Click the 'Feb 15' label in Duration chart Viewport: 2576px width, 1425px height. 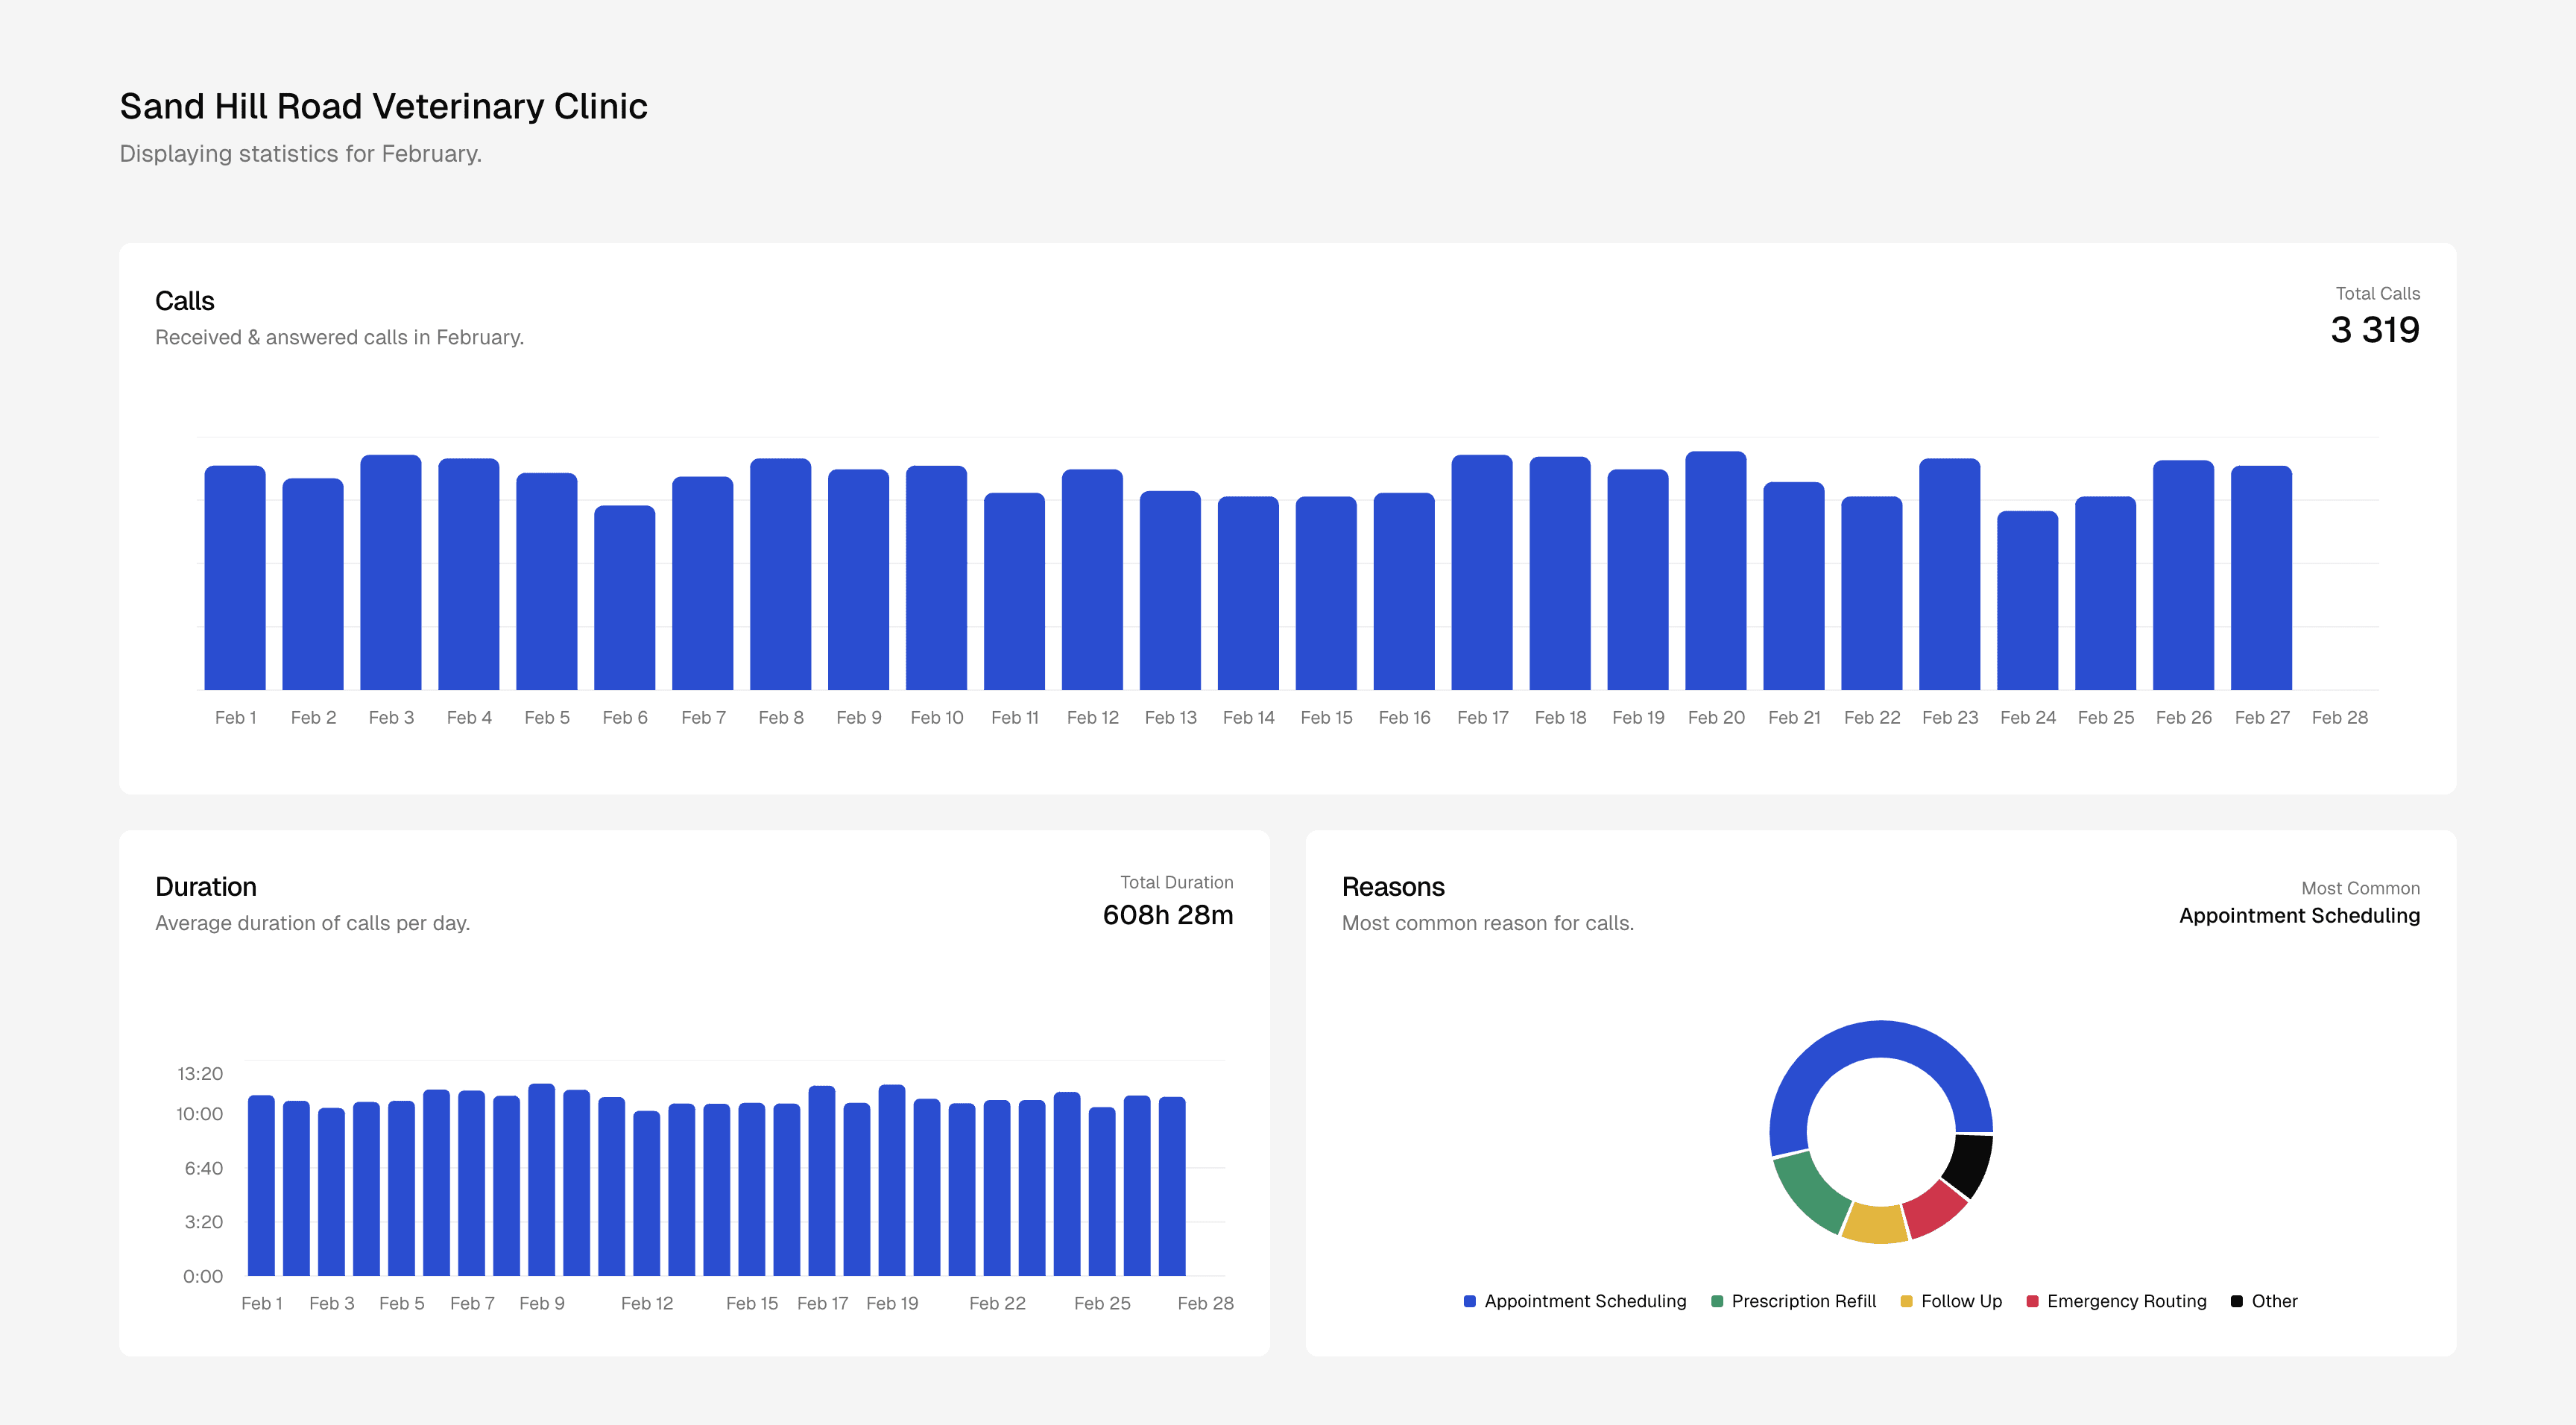pyautogui.click(x=751, y=1304)
